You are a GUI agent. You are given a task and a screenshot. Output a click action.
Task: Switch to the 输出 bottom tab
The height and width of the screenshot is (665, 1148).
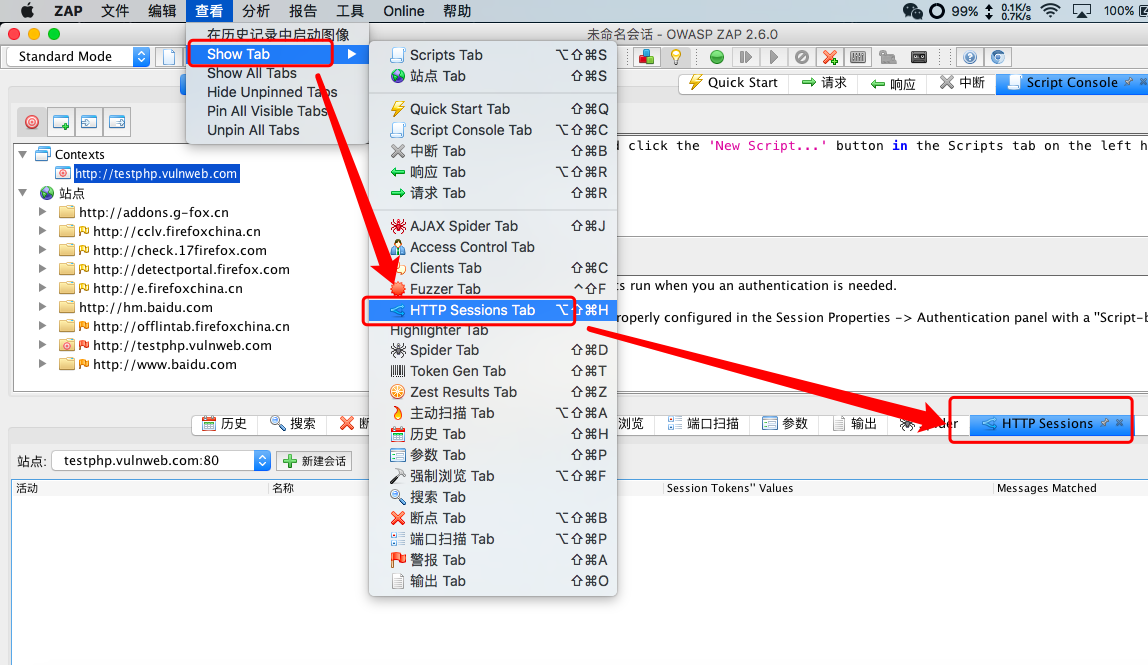click(x=854, y=423)
